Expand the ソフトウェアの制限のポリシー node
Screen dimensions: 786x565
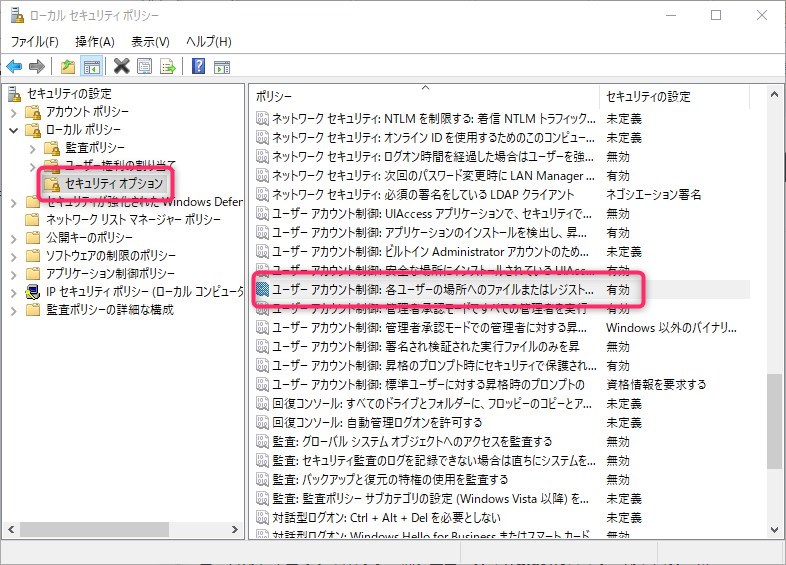click(x=14, y=257)
